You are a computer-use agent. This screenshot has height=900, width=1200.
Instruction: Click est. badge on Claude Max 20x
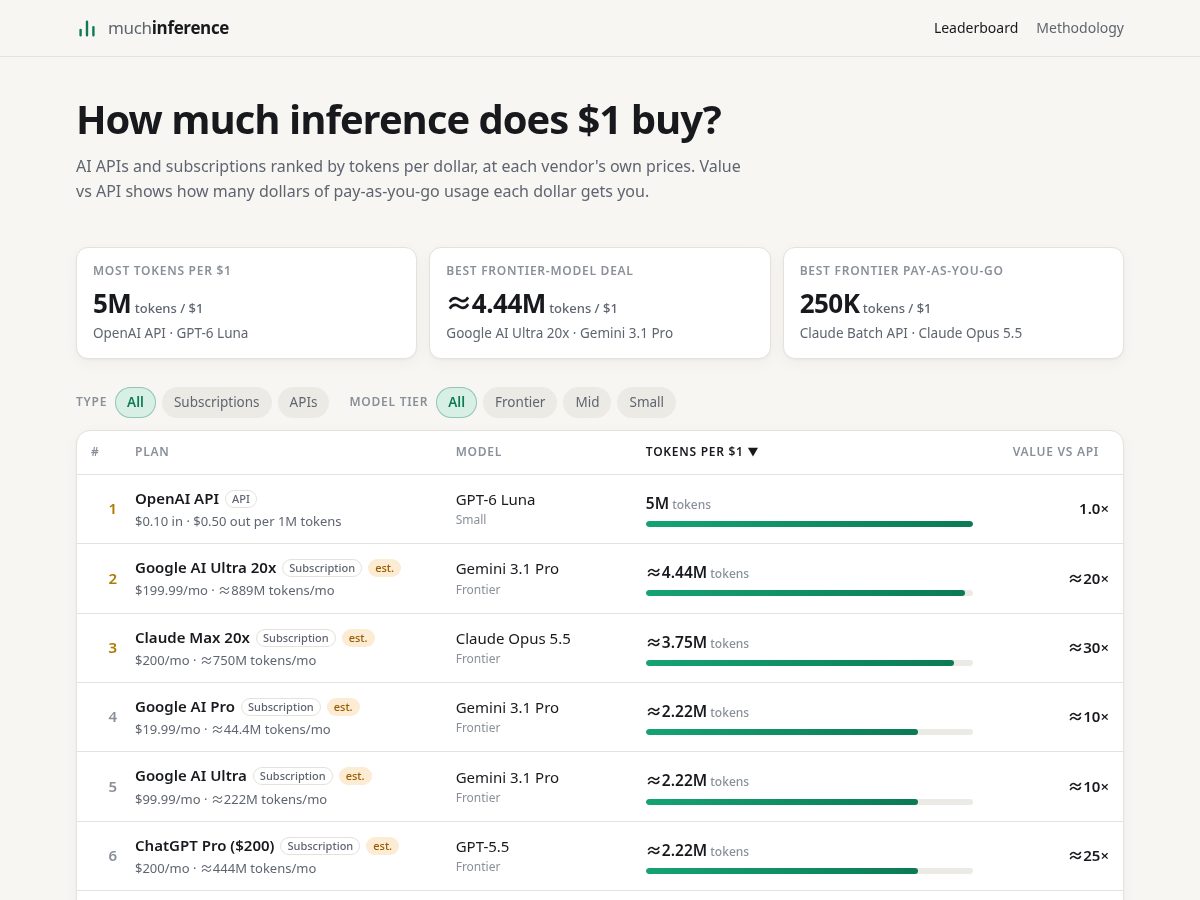click(358, 638)
